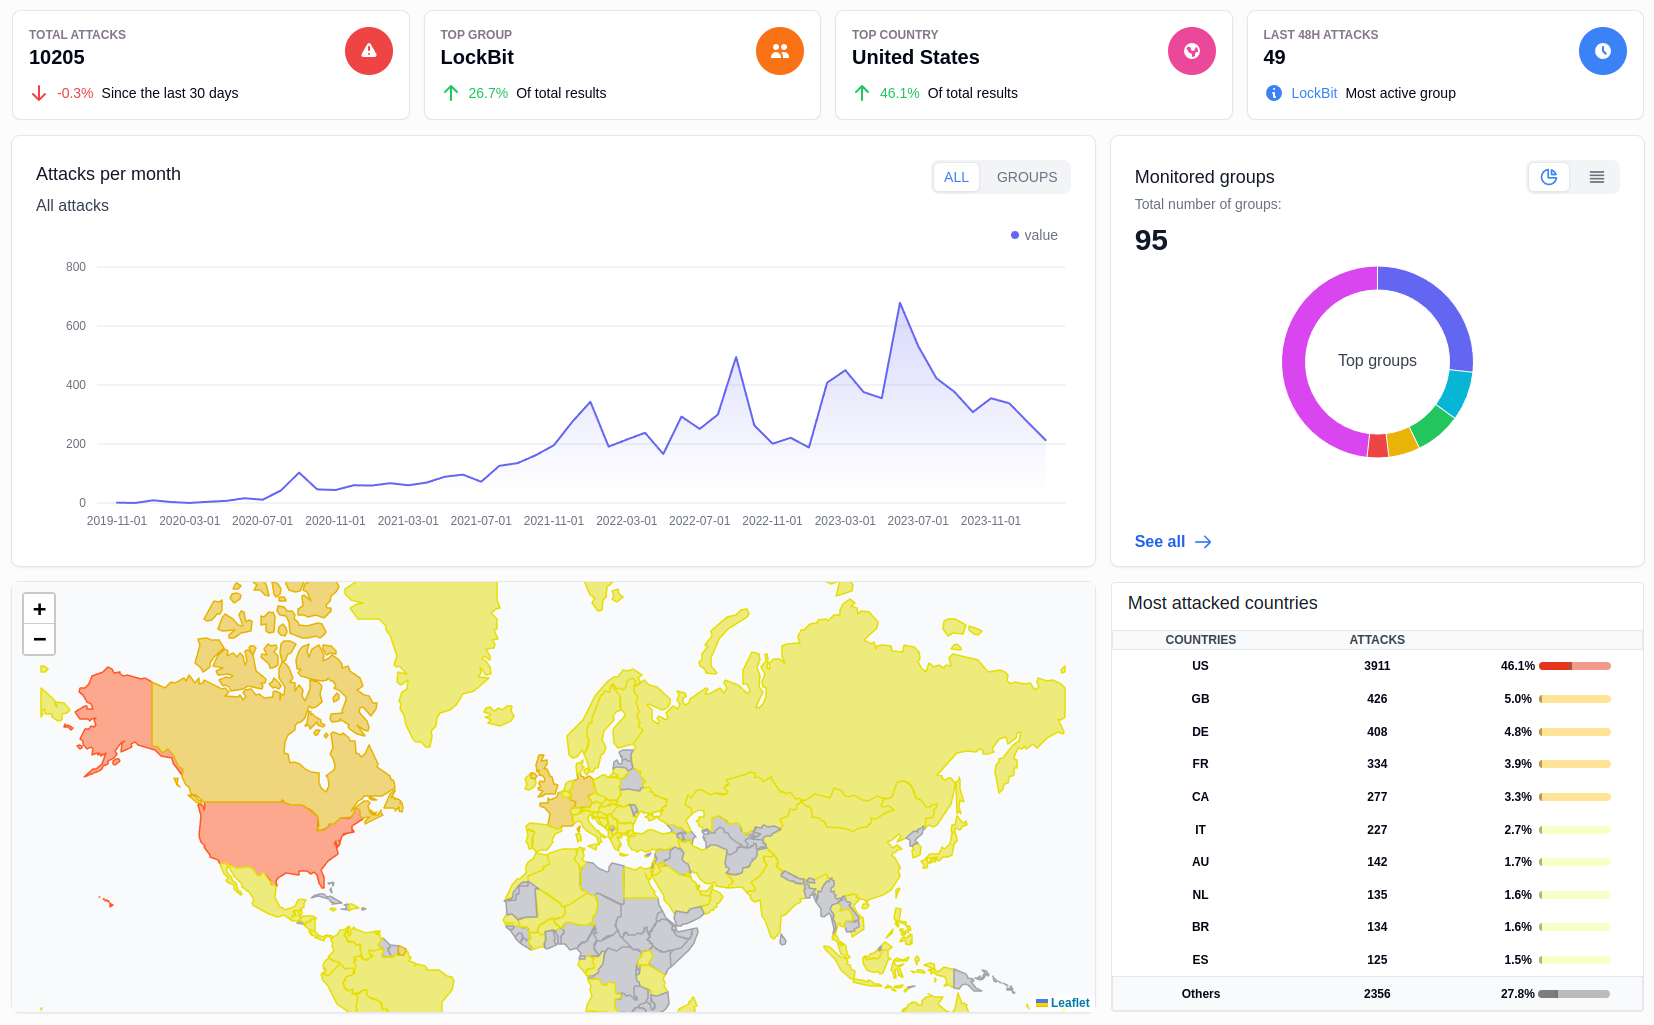
Task: Switch Monitored groups to list view
Action: click(x=1597, y=177)
